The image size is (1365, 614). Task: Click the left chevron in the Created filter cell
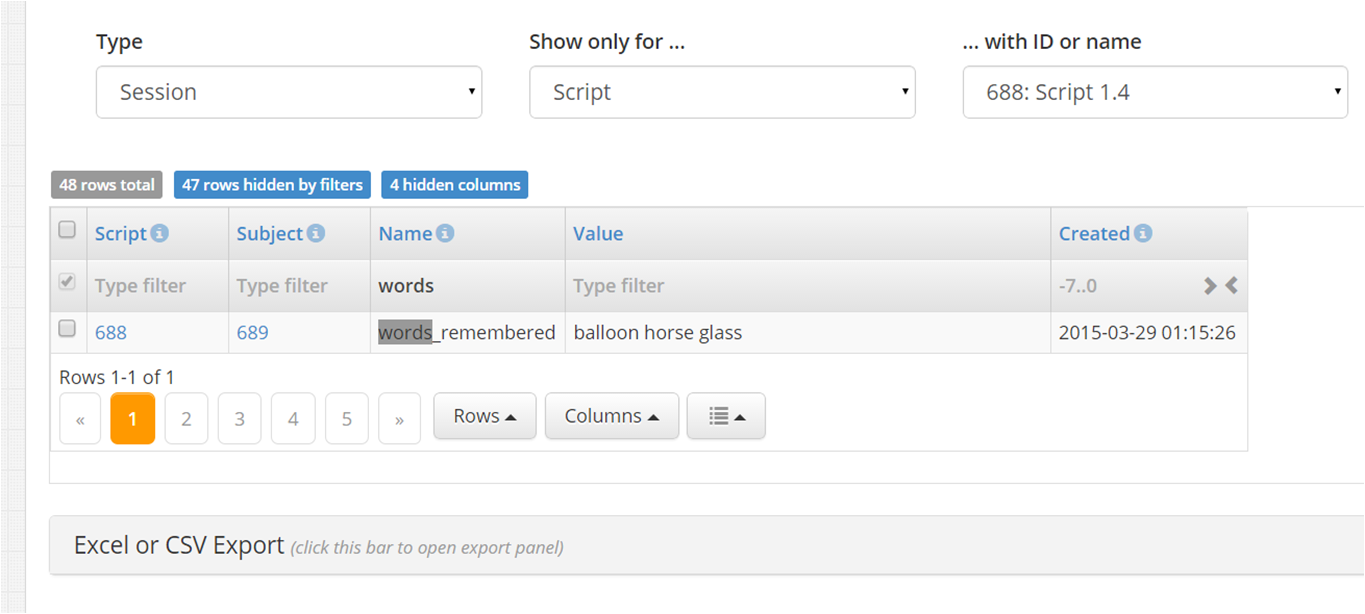click(1230, 285)
